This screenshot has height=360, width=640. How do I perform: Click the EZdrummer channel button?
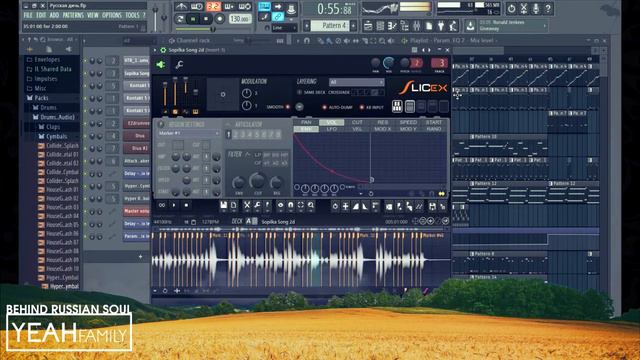(136, 123)
